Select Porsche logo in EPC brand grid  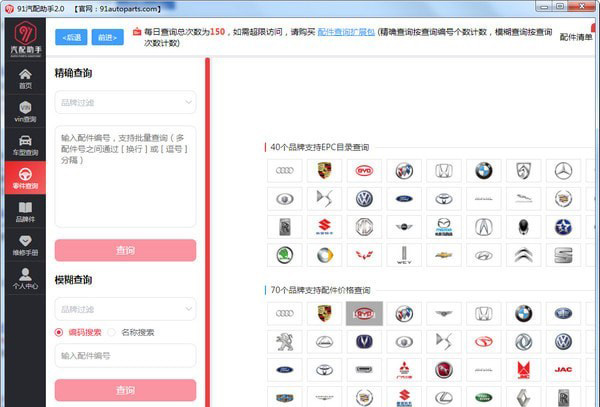click(x=324, y=171)
